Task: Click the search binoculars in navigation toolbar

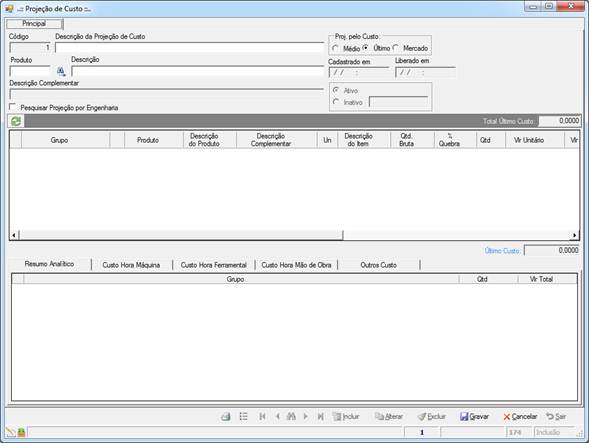Action: (291, 416)
